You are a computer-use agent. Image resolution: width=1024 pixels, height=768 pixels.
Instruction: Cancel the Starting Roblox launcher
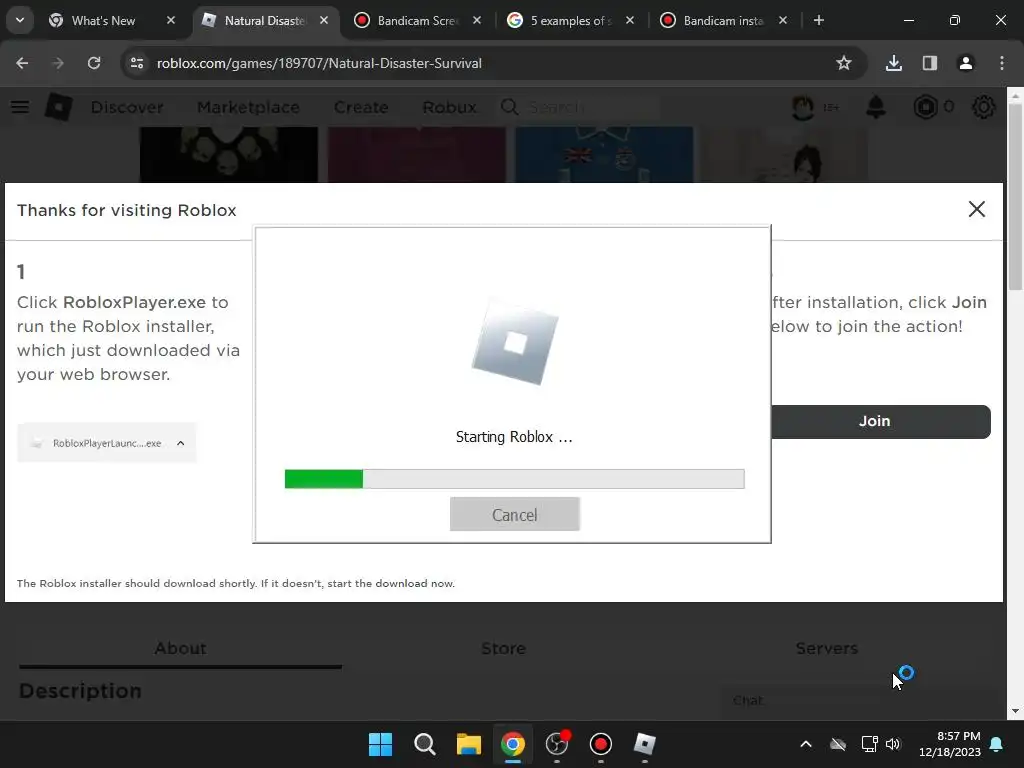point(515,514)
